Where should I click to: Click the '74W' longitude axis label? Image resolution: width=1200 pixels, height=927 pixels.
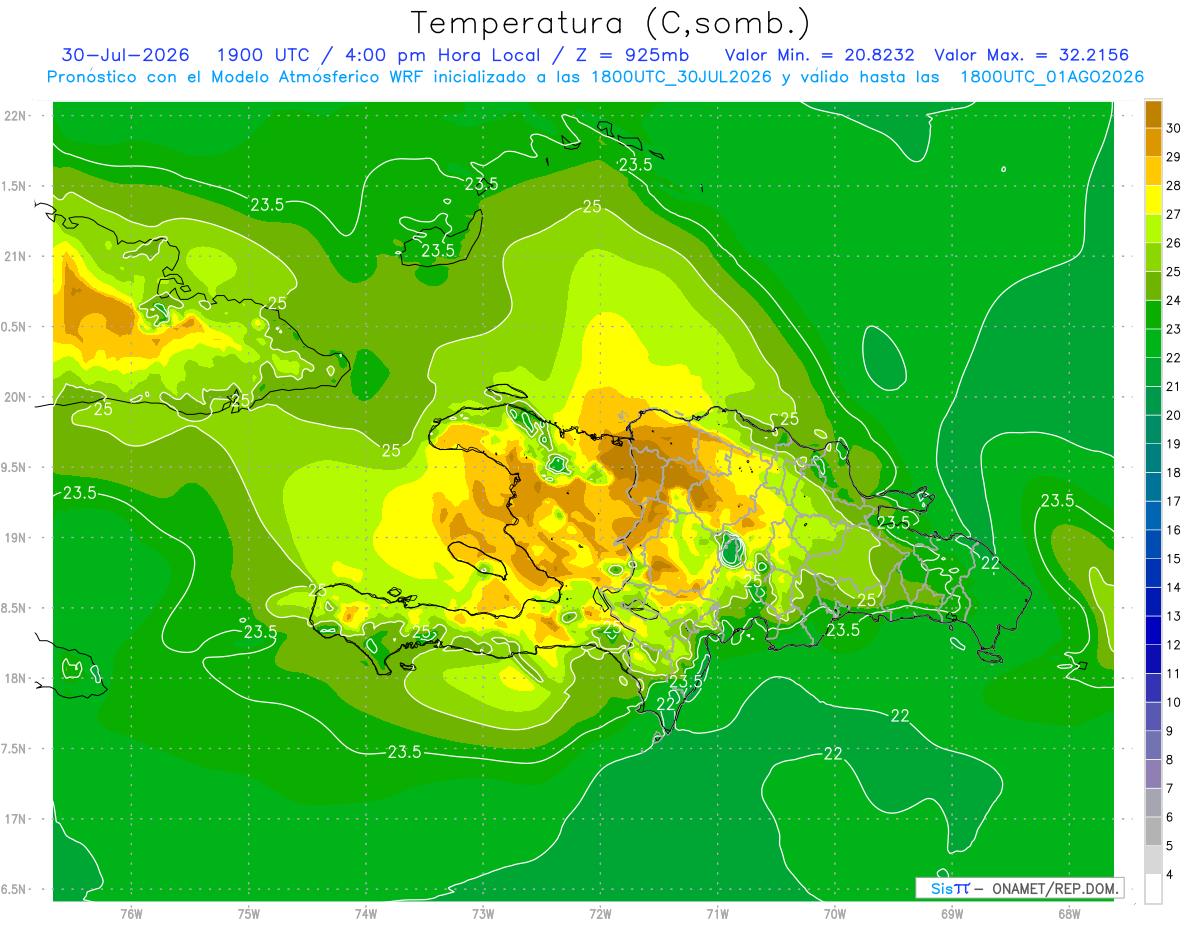click(366, 914)
